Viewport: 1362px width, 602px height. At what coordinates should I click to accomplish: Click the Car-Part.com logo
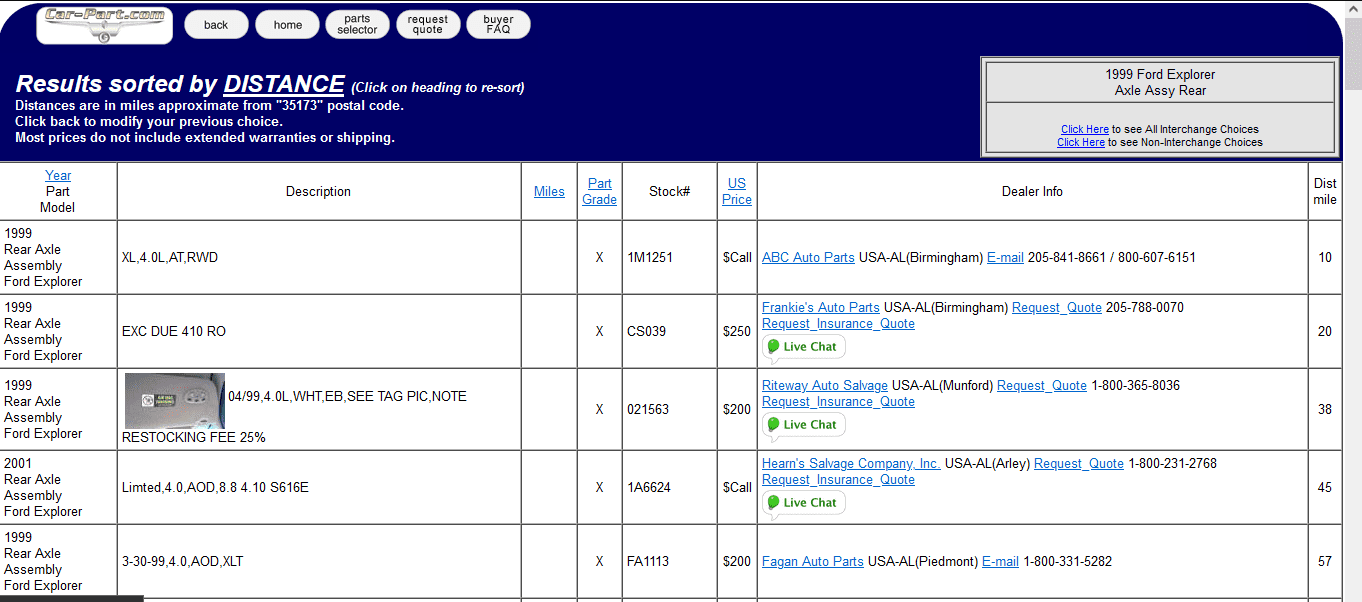pyautogui.click(x=104, y=25)
